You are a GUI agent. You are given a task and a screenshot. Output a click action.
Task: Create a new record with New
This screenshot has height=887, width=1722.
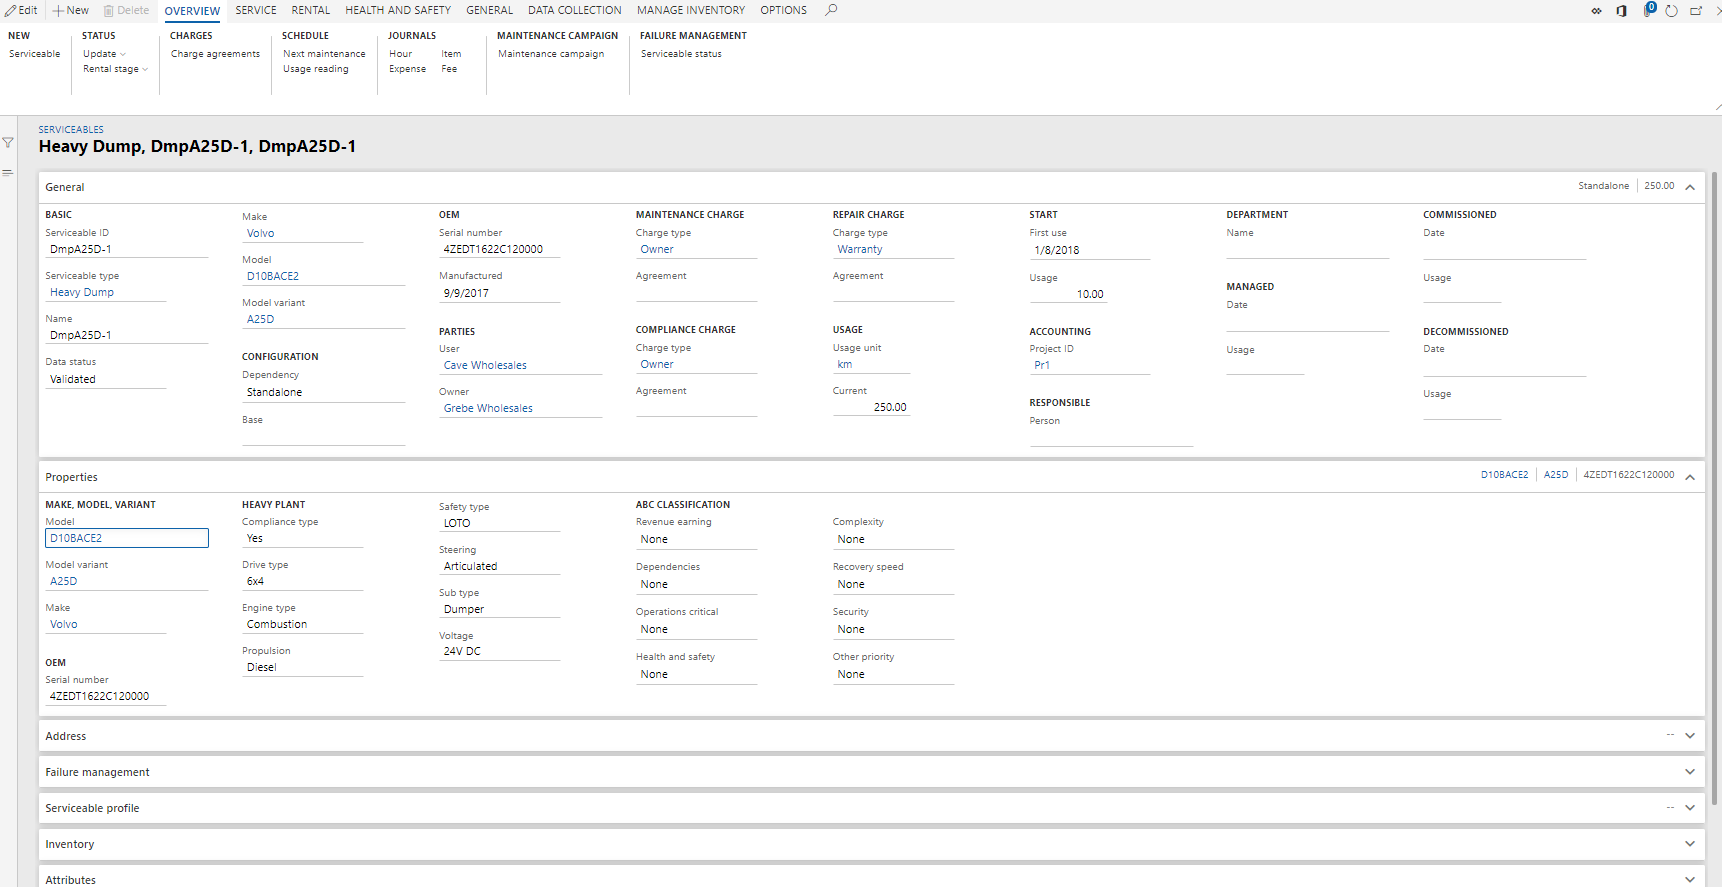click(x=71, y=10)
